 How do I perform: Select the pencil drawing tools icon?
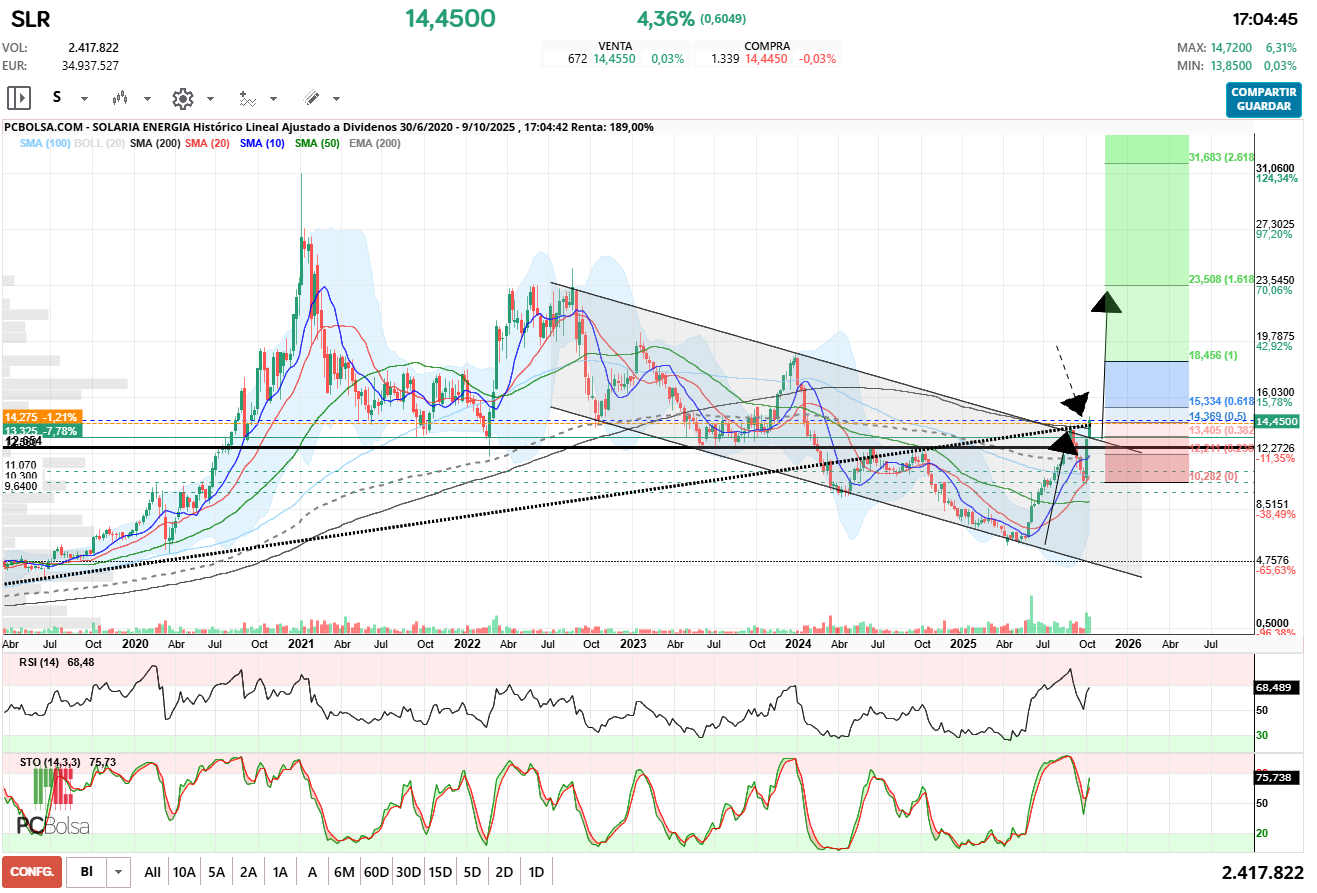pos(311,98)
